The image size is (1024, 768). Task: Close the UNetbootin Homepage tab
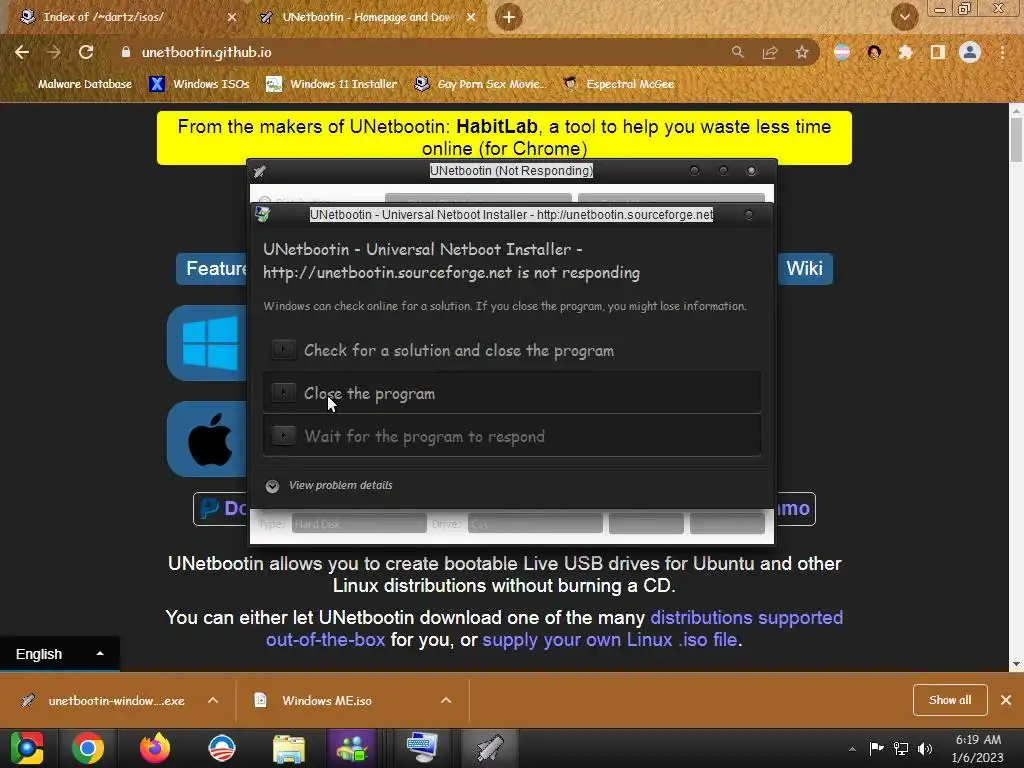[471, 18]
